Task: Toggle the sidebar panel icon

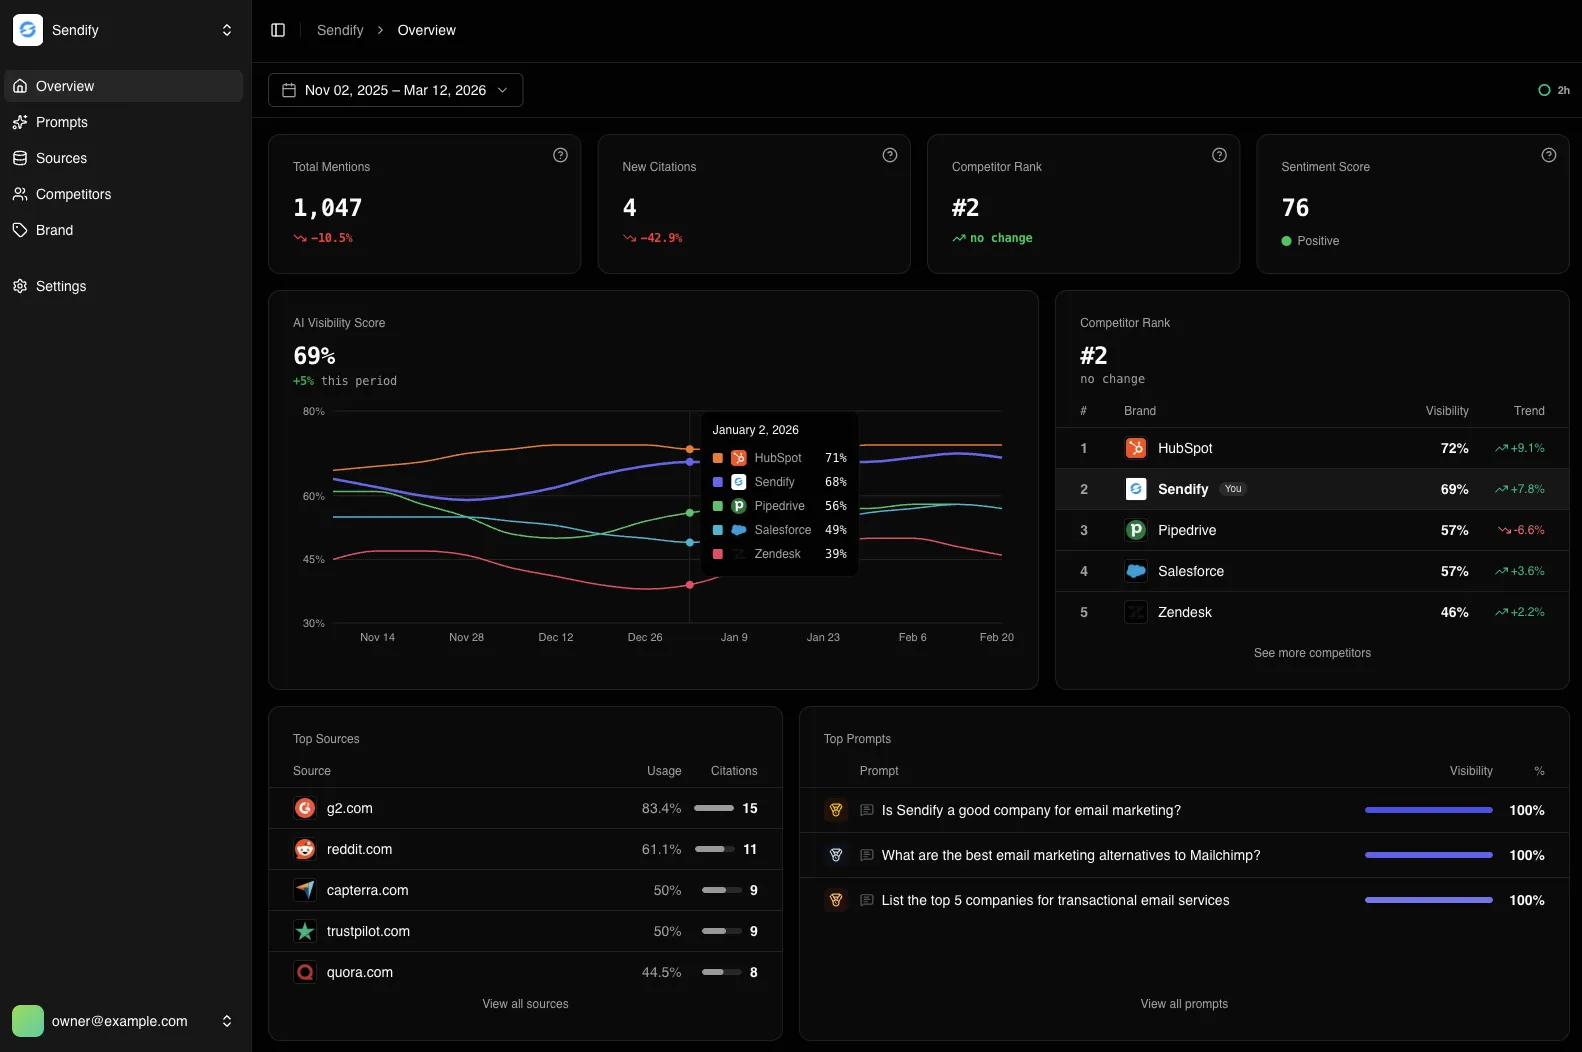Action: pos(278,30)
